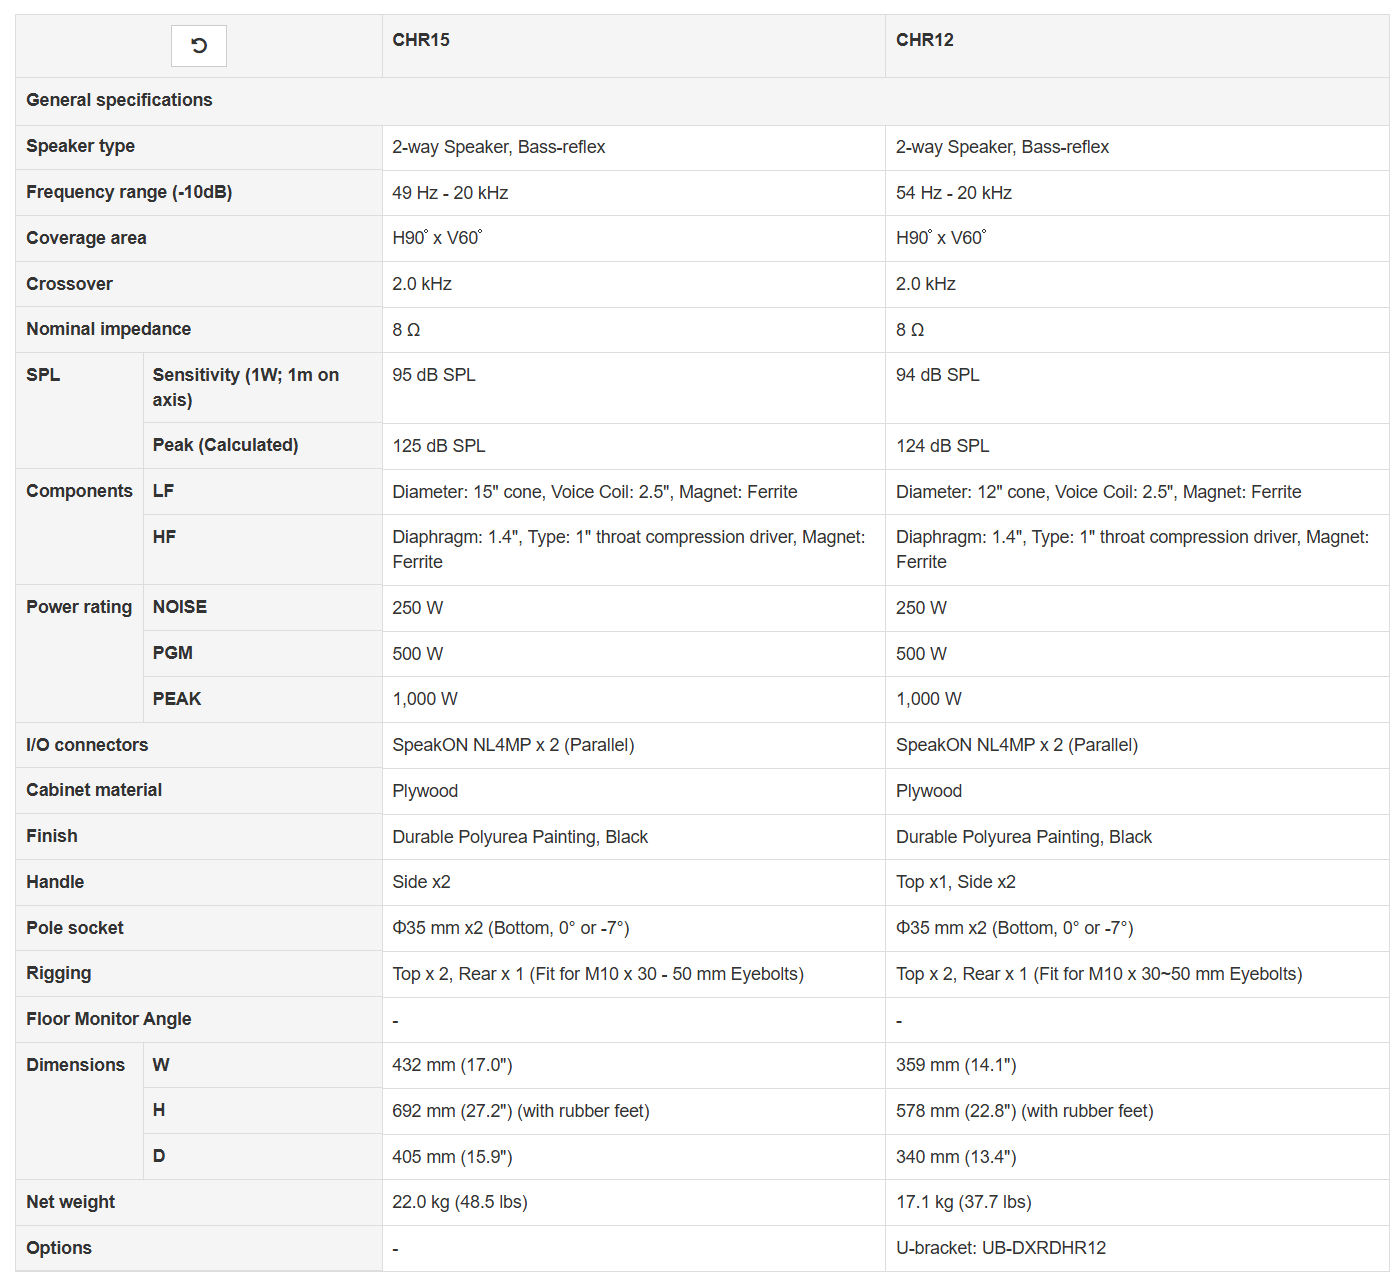
Task: Click the Power rating row label
Action: (x=79, y=607)
